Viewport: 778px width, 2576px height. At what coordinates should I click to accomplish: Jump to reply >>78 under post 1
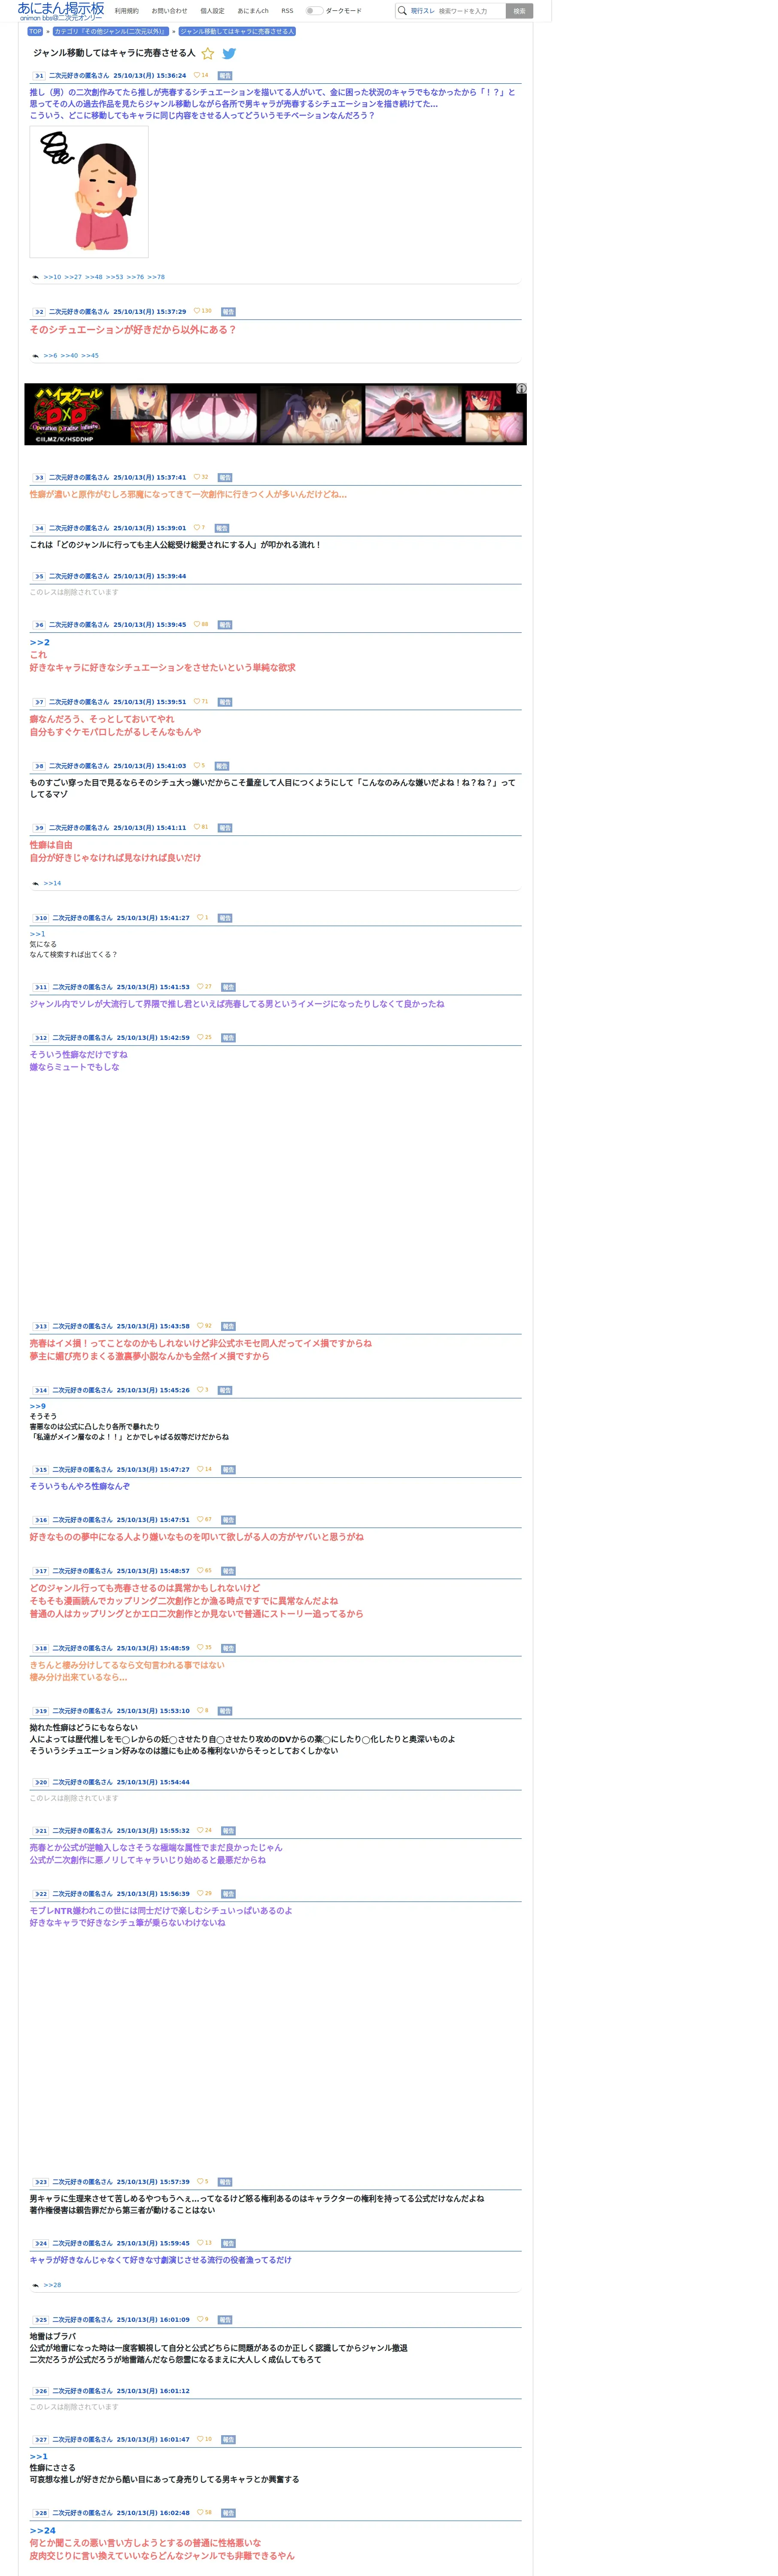tap(156, 277)
